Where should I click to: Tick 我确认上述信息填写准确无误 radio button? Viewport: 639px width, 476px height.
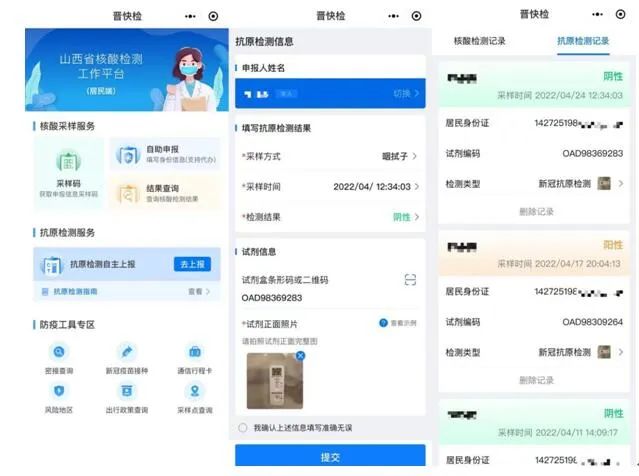coord(242,428)
